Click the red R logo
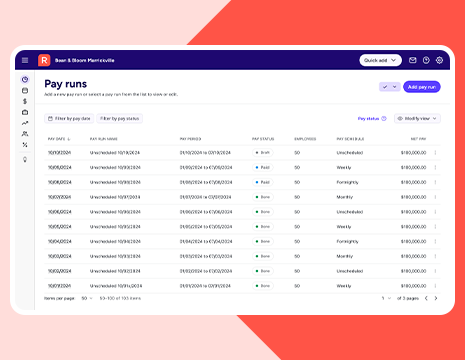Image resolution: width=465 pixels, height=360 pixels. (x=44, y=60)
